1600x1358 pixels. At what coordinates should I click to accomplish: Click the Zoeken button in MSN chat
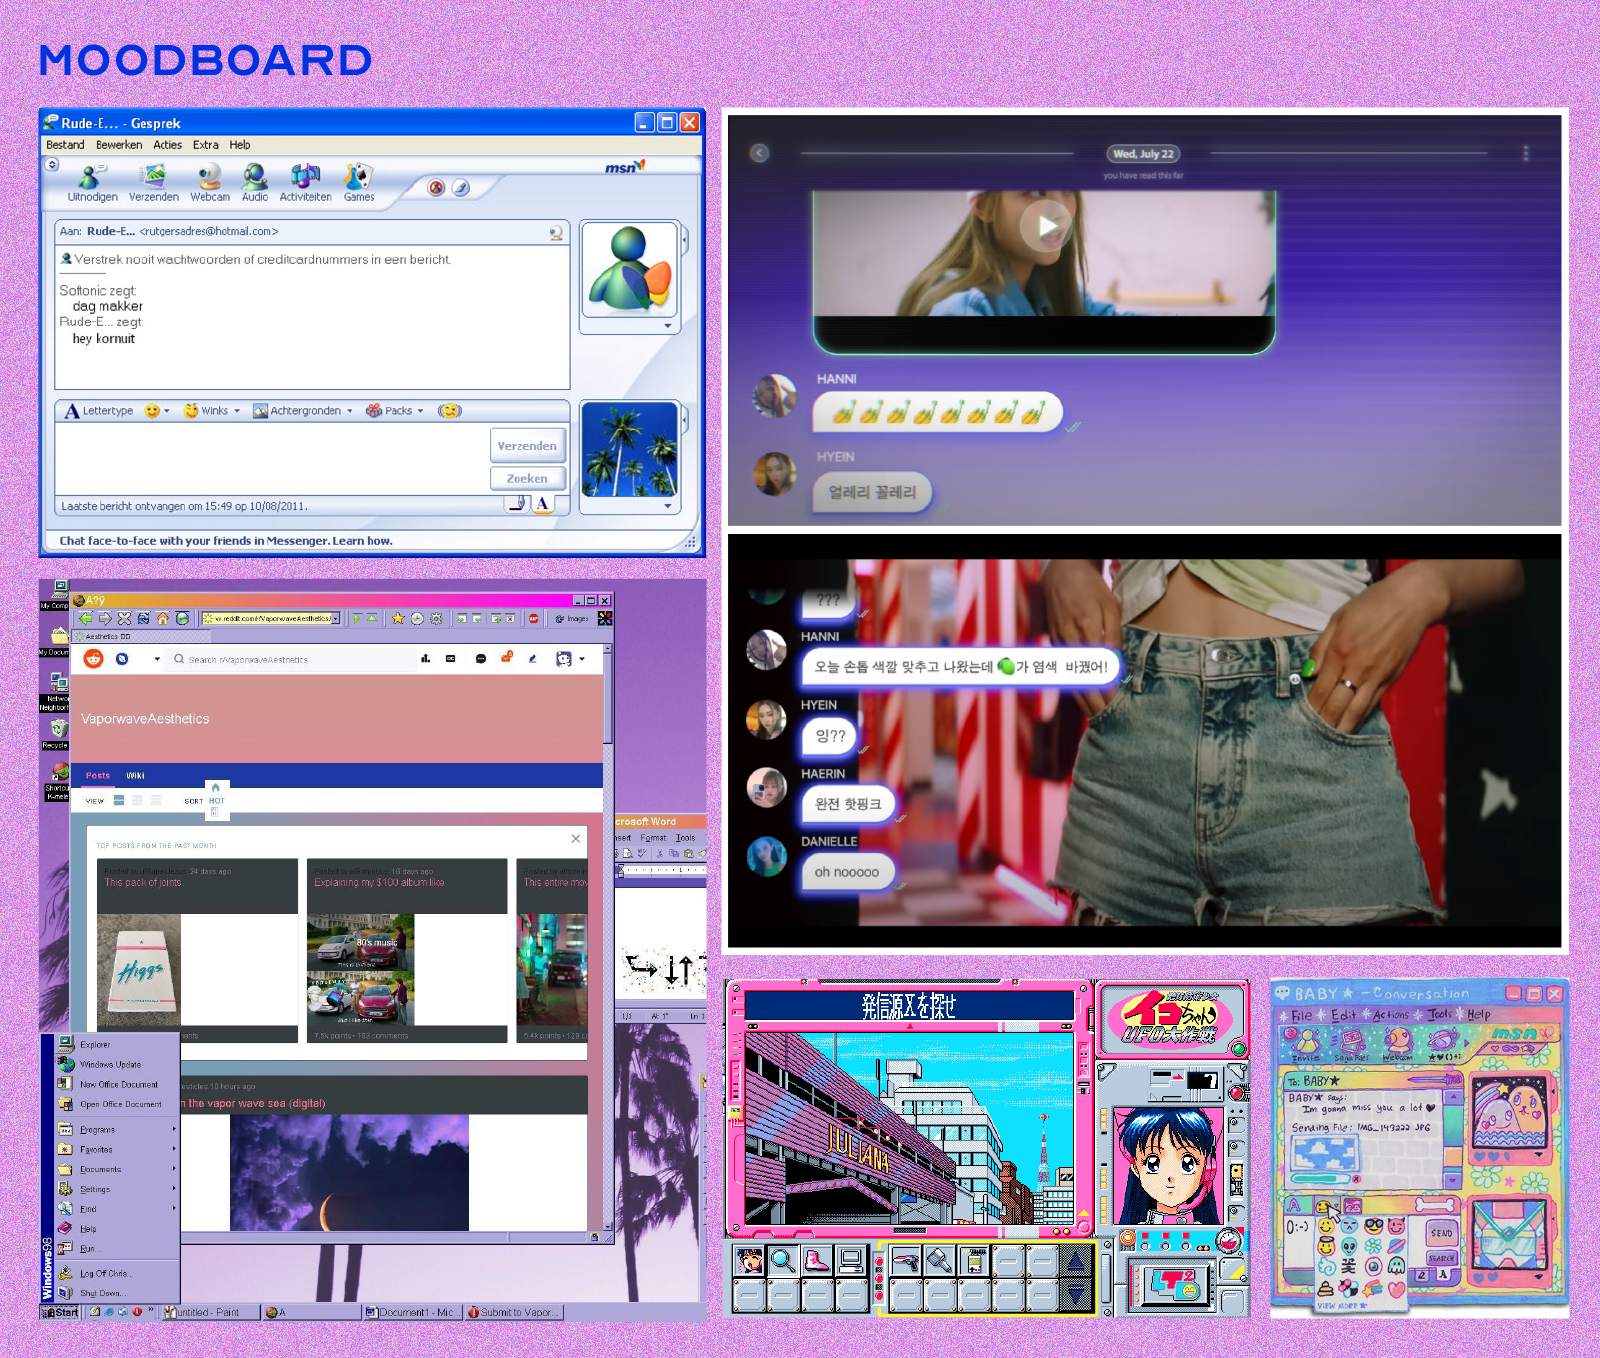527,479
